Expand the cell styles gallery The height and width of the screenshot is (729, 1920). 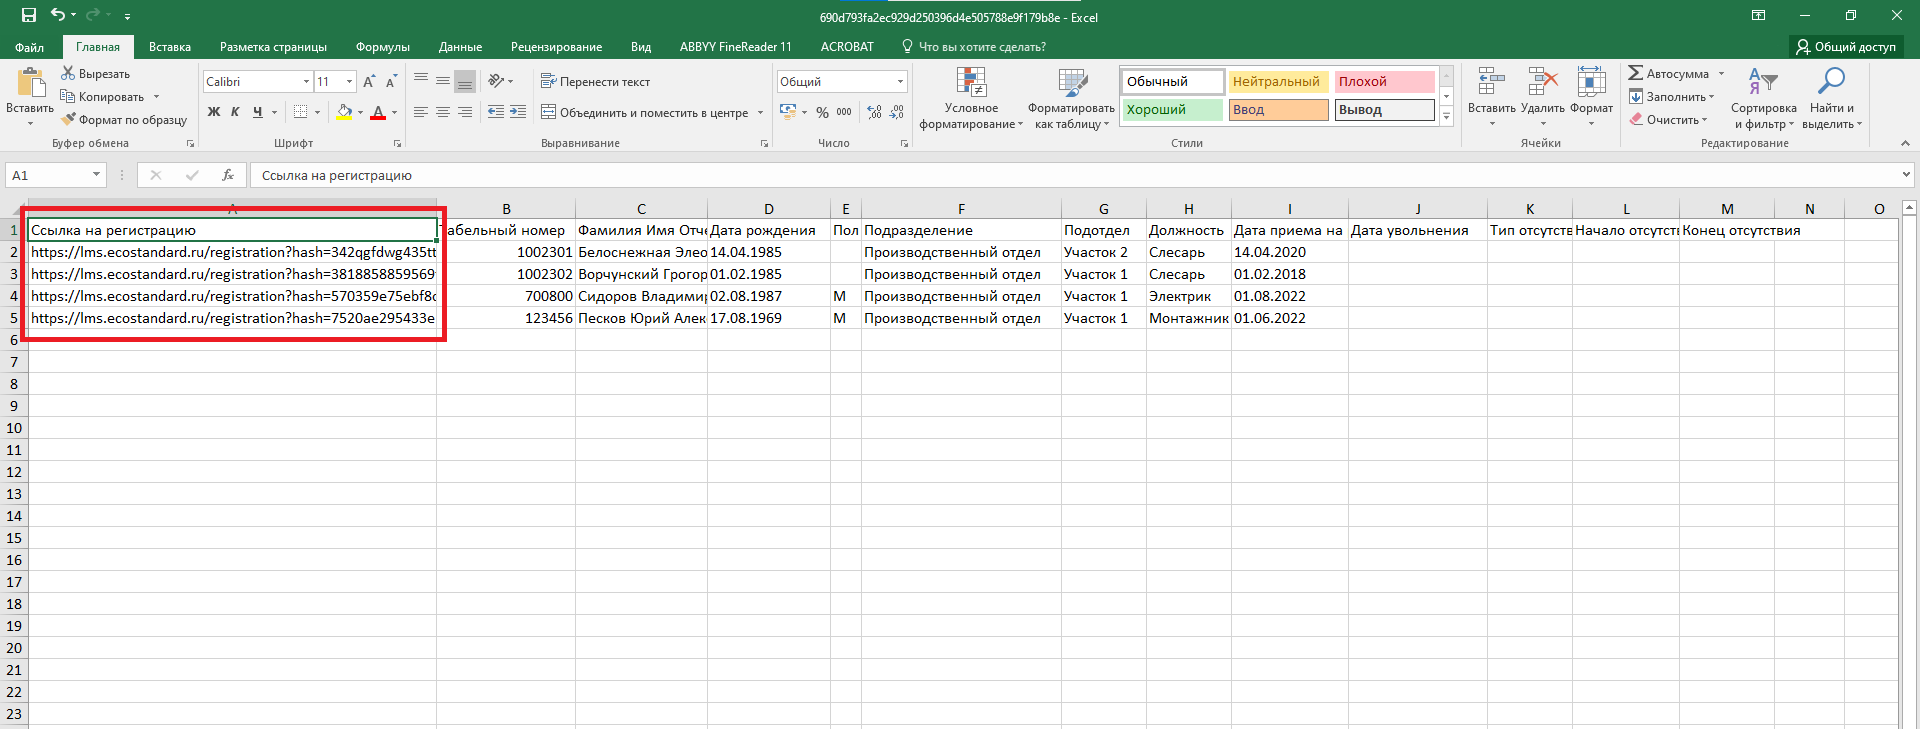click(1446, 117)
